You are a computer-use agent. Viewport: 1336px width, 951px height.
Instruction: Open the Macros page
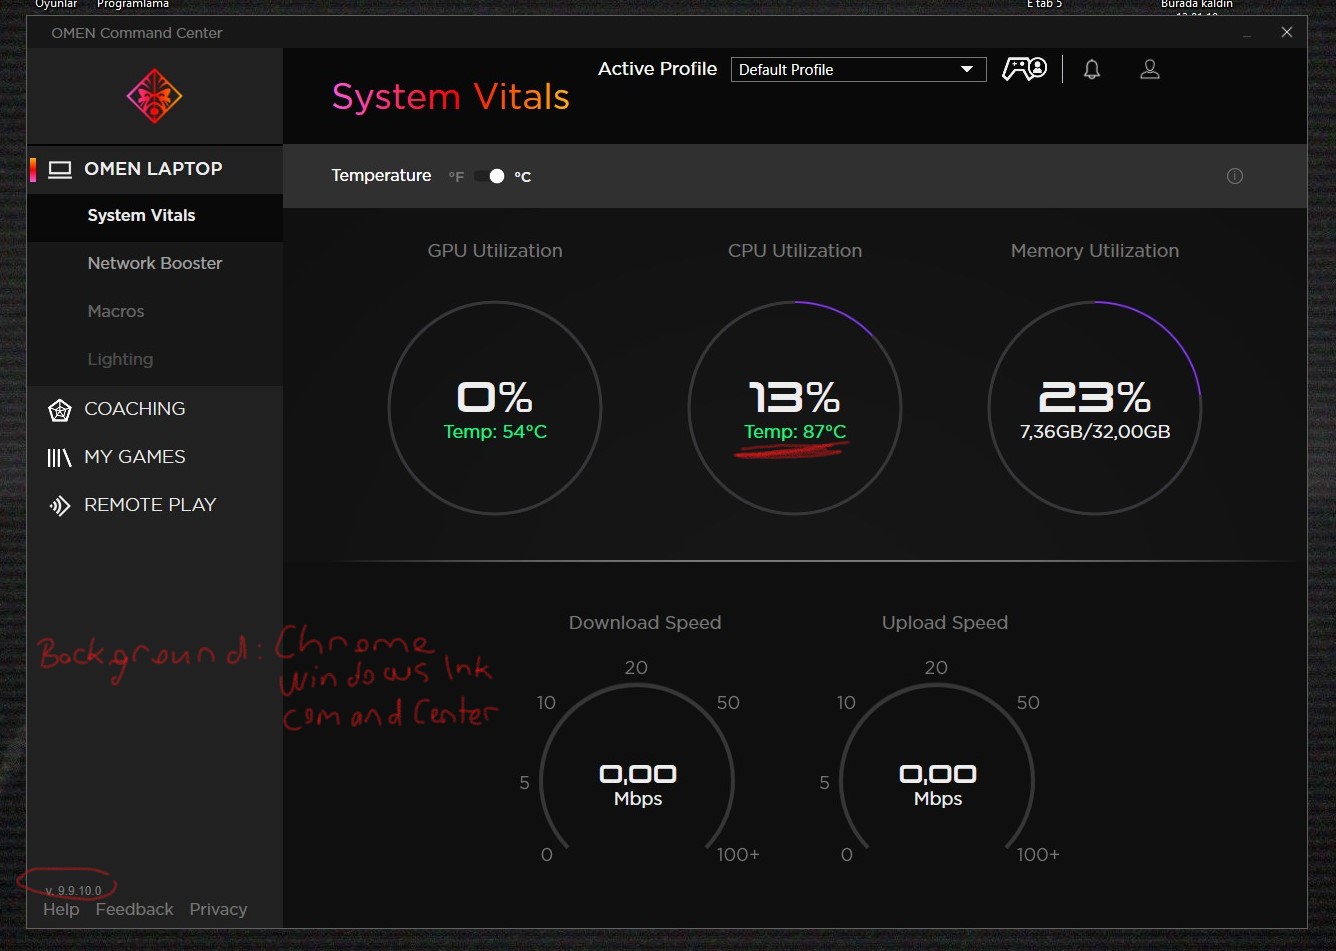116,311
